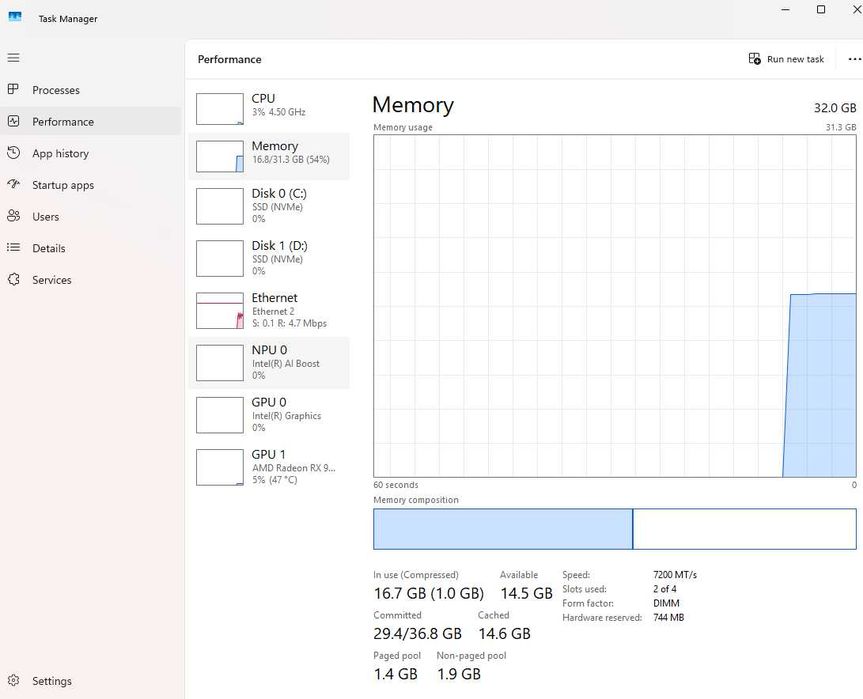
Task: Open the Users page icon
Action: point(13,216)
